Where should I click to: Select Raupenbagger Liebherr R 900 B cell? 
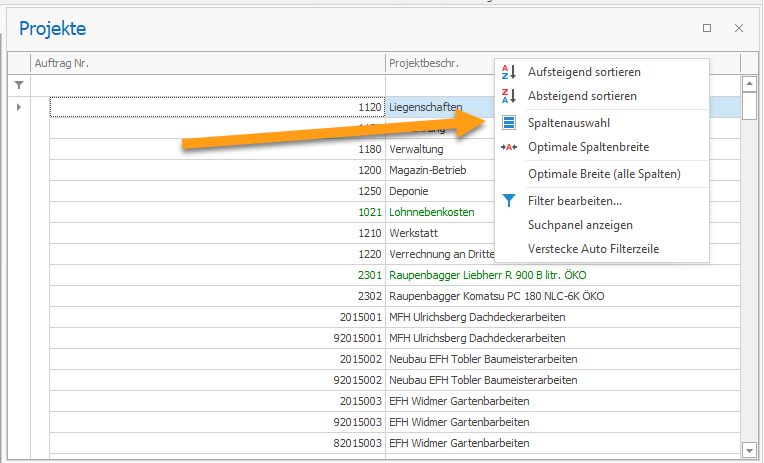[x=563, y=275]
